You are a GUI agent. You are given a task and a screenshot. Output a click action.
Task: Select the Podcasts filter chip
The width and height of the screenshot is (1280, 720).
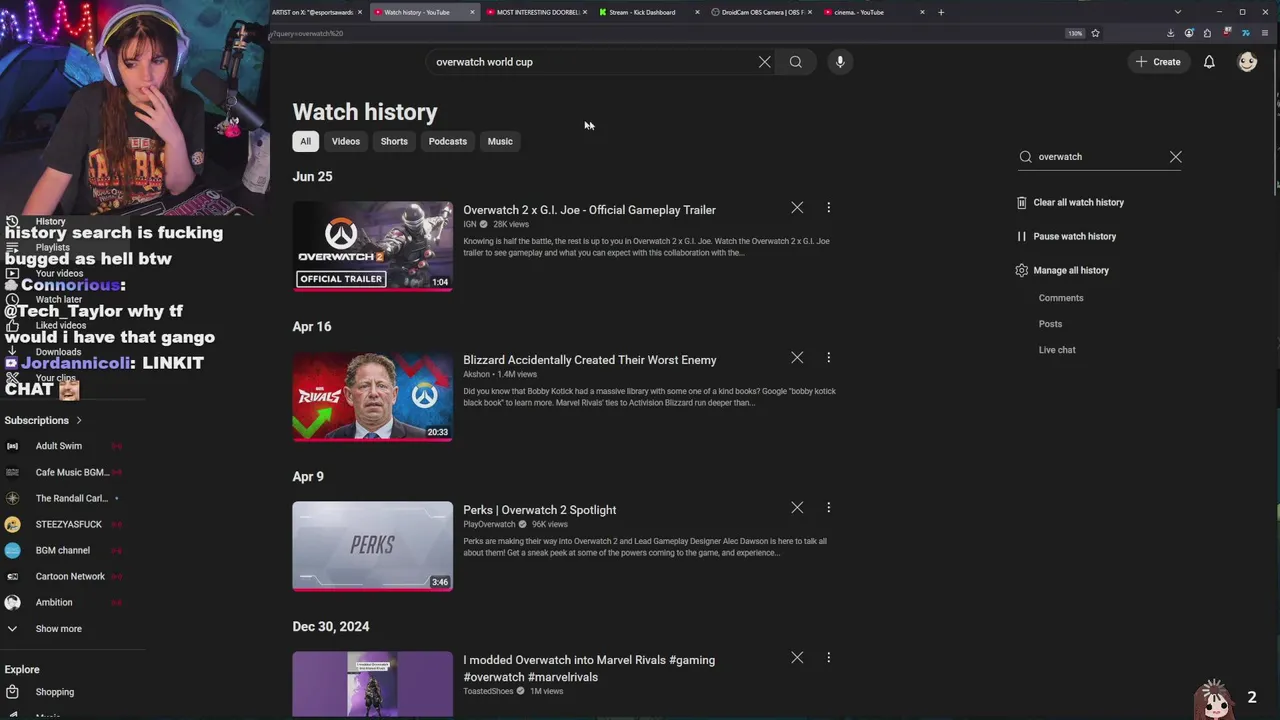click(x=448, y=141)
